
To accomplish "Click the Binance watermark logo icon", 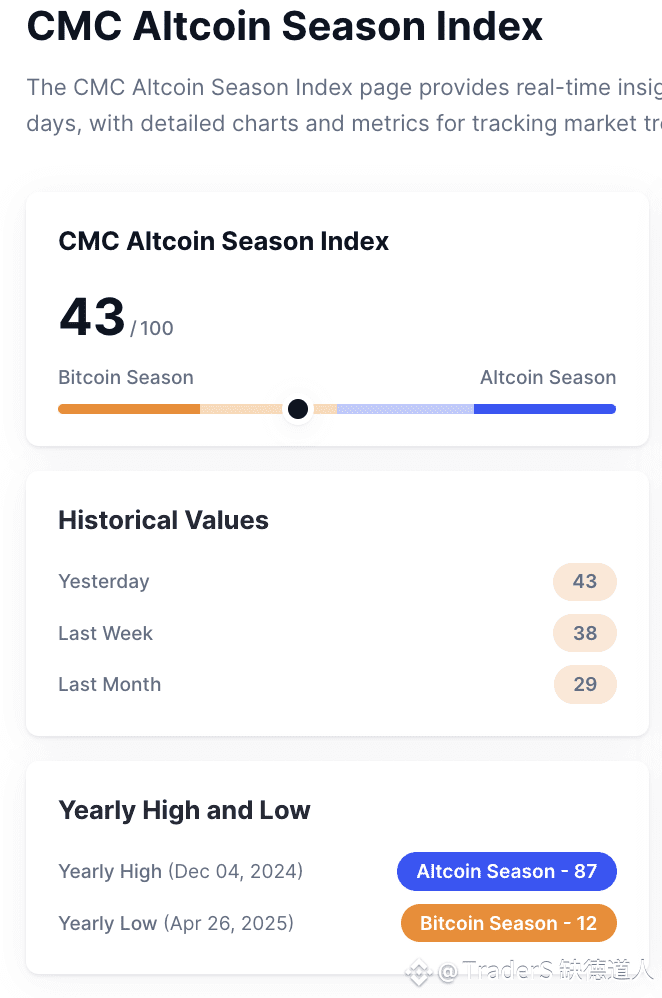I will 418,972.
